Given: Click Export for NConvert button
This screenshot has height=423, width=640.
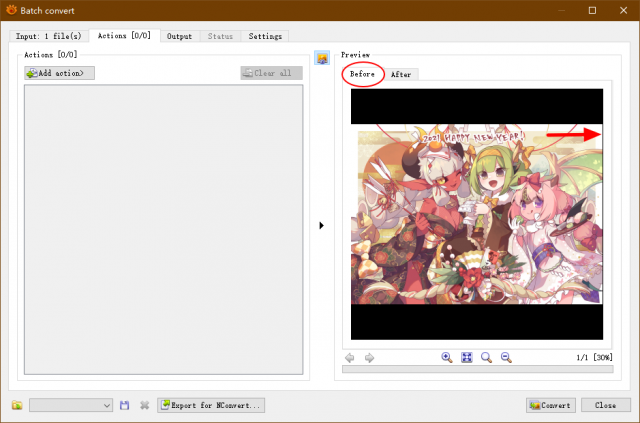Looking at the screenshot, I should pyautogui.click(x=211, y=405).
